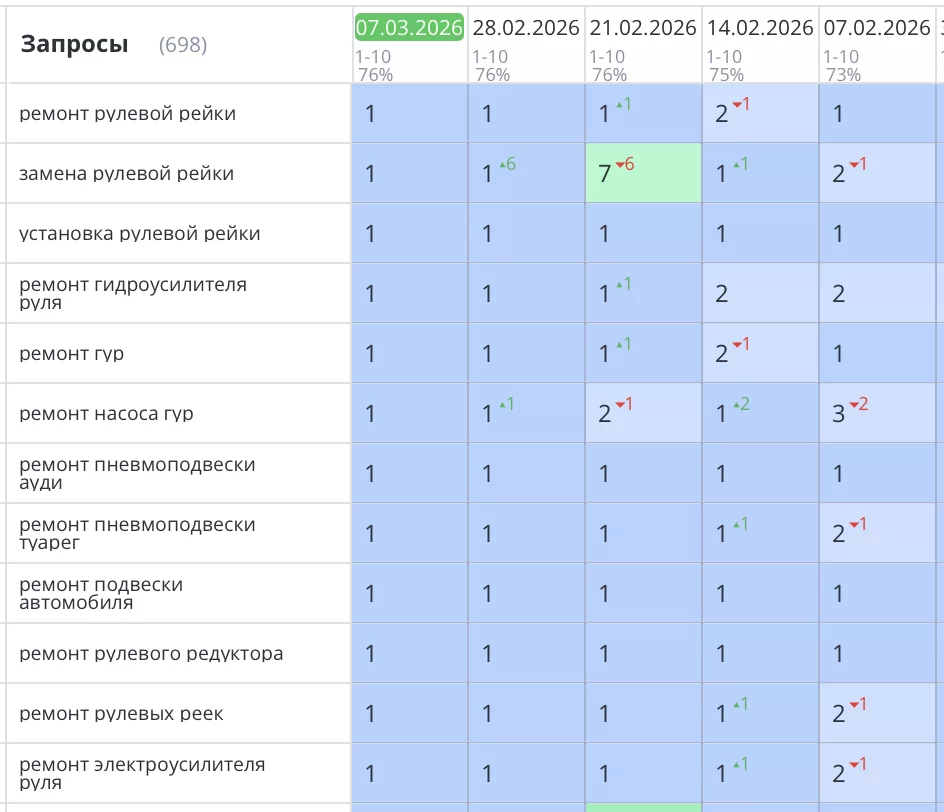
Task: Click the green +2 arrow in ремонт насоса гур row
Action: (x=743, y=405)
